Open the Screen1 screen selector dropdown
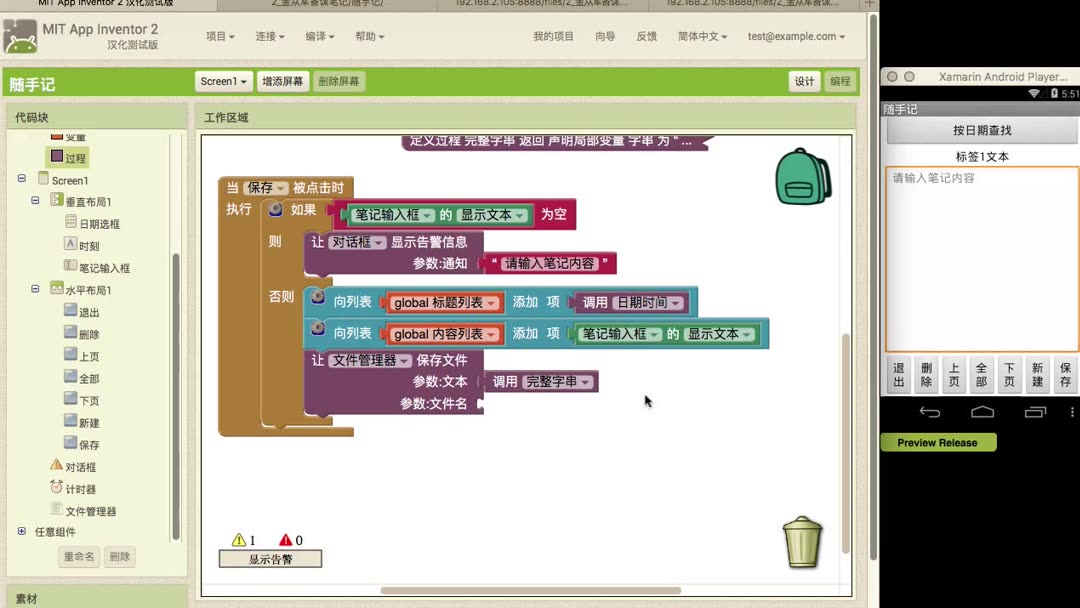Viewport: 1080px width, 608px height. tap(223, 81)
